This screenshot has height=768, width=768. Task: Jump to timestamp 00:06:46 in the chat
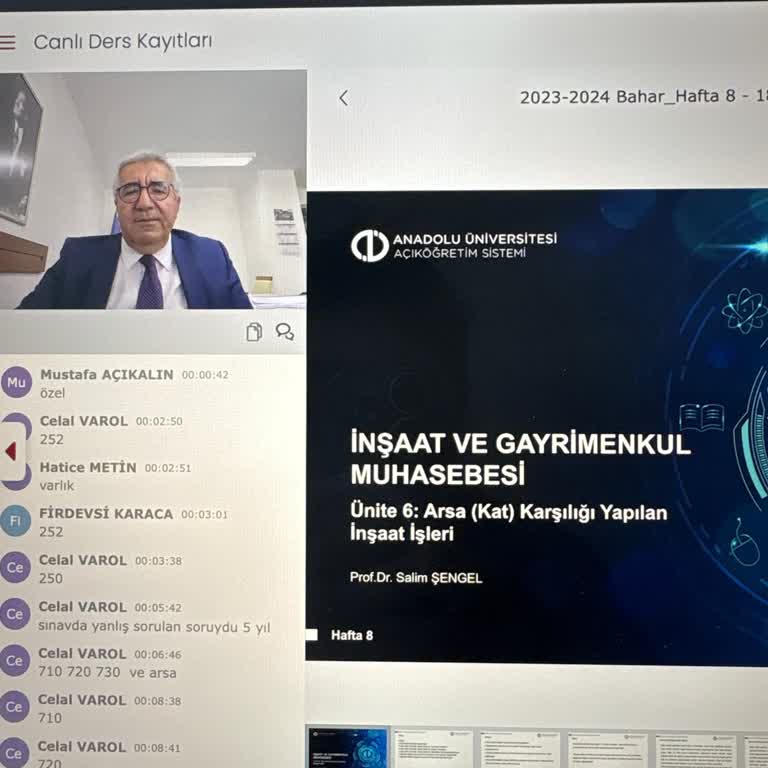coord(158,654)
